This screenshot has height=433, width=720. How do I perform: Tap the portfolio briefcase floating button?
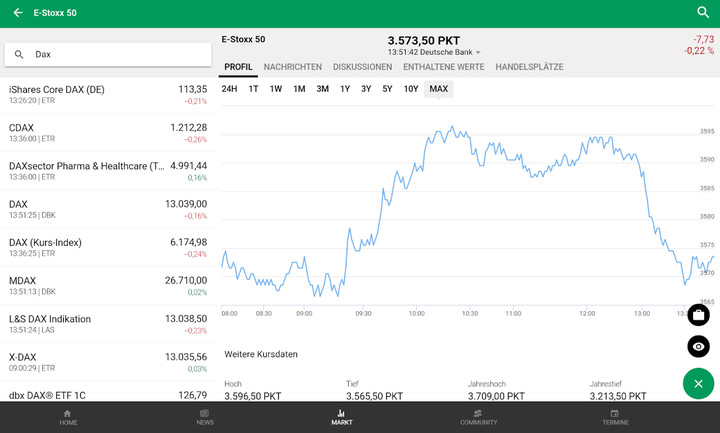(x=698, y=315)
